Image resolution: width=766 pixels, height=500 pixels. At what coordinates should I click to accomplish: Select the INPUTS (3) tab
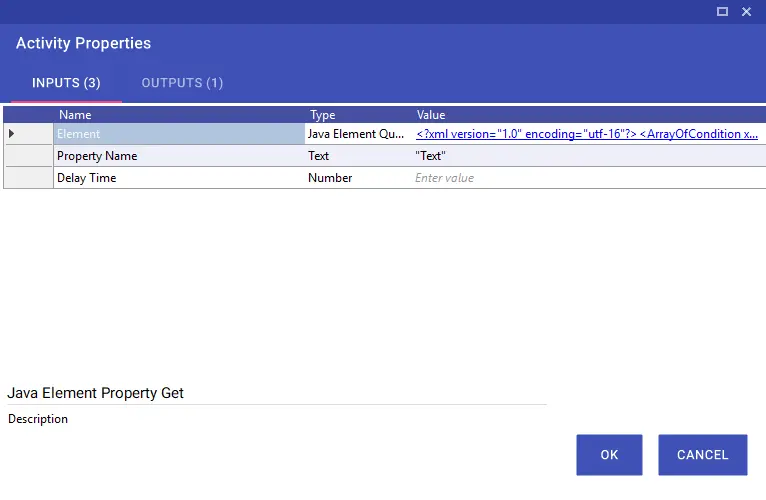[x=66, y=83]
